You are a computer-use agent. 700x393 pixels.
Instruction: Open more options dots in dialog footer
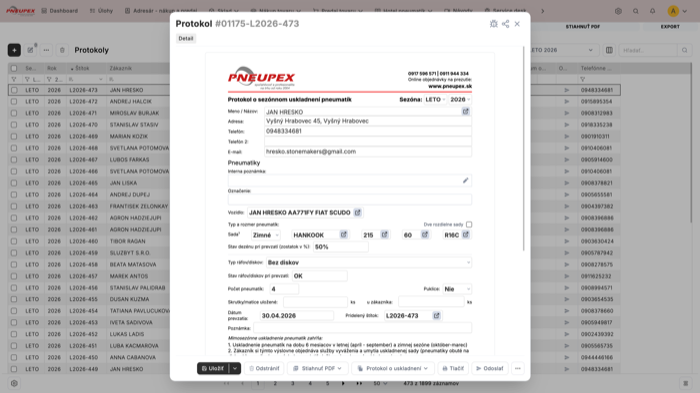518,368
